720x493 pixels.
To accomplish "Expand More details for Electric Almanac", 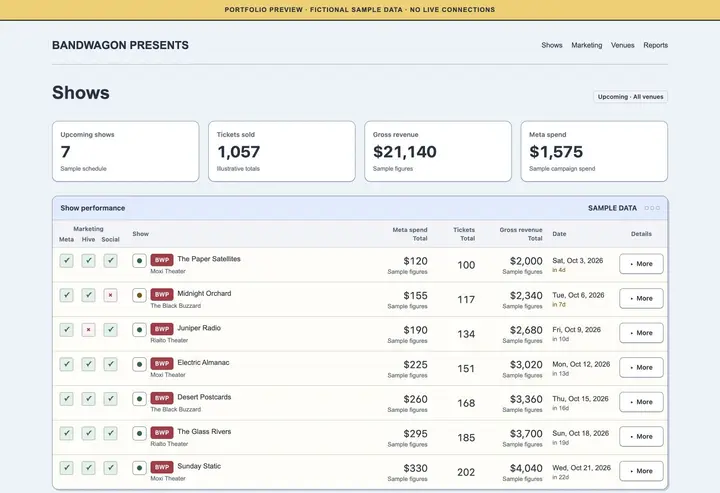I will click(641, 367).
